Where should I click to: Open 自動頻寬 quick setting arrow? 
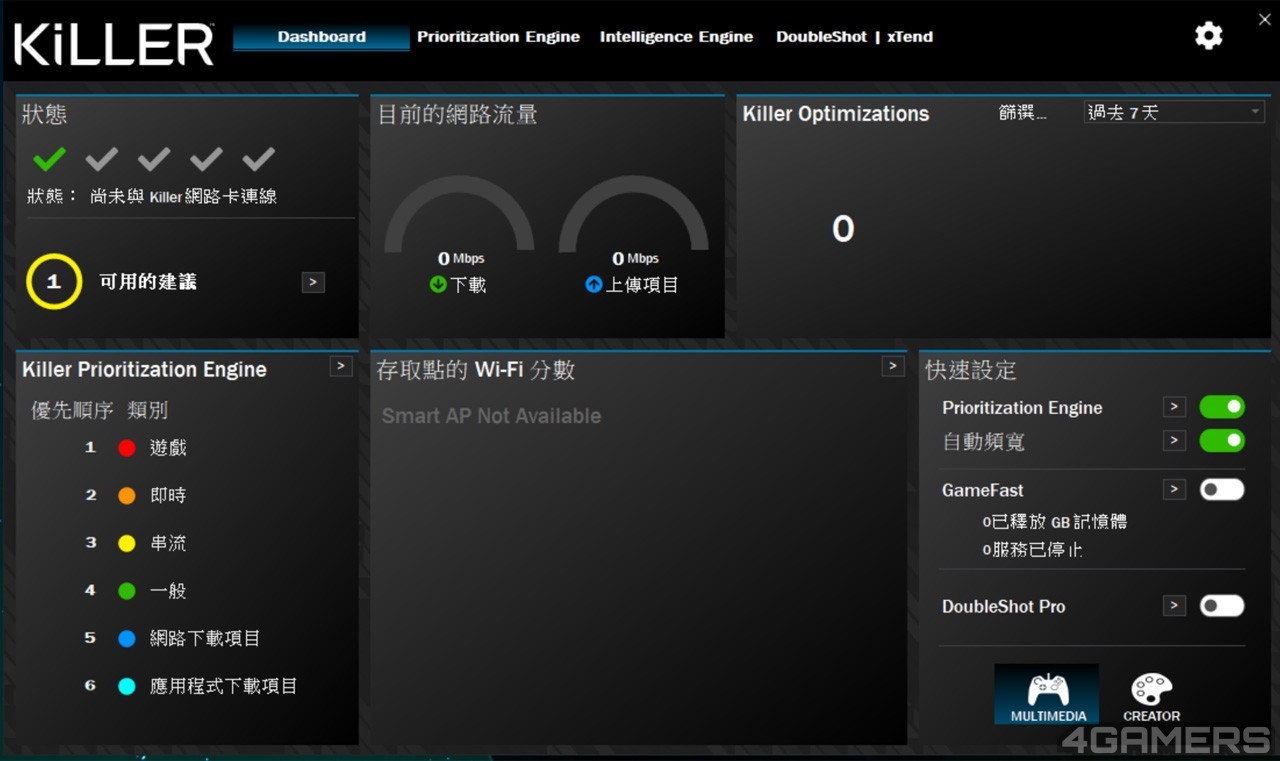click(1174, 440)
